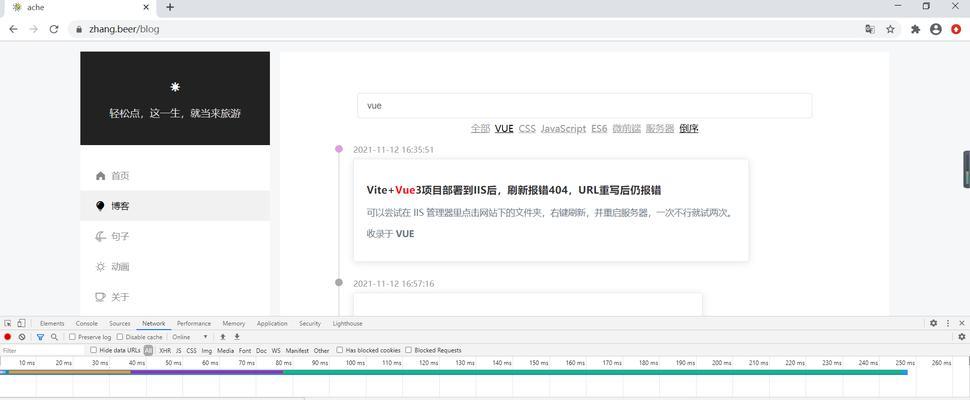Click the icon beside 句子
The image size is (970, 400).
(100, 236)
